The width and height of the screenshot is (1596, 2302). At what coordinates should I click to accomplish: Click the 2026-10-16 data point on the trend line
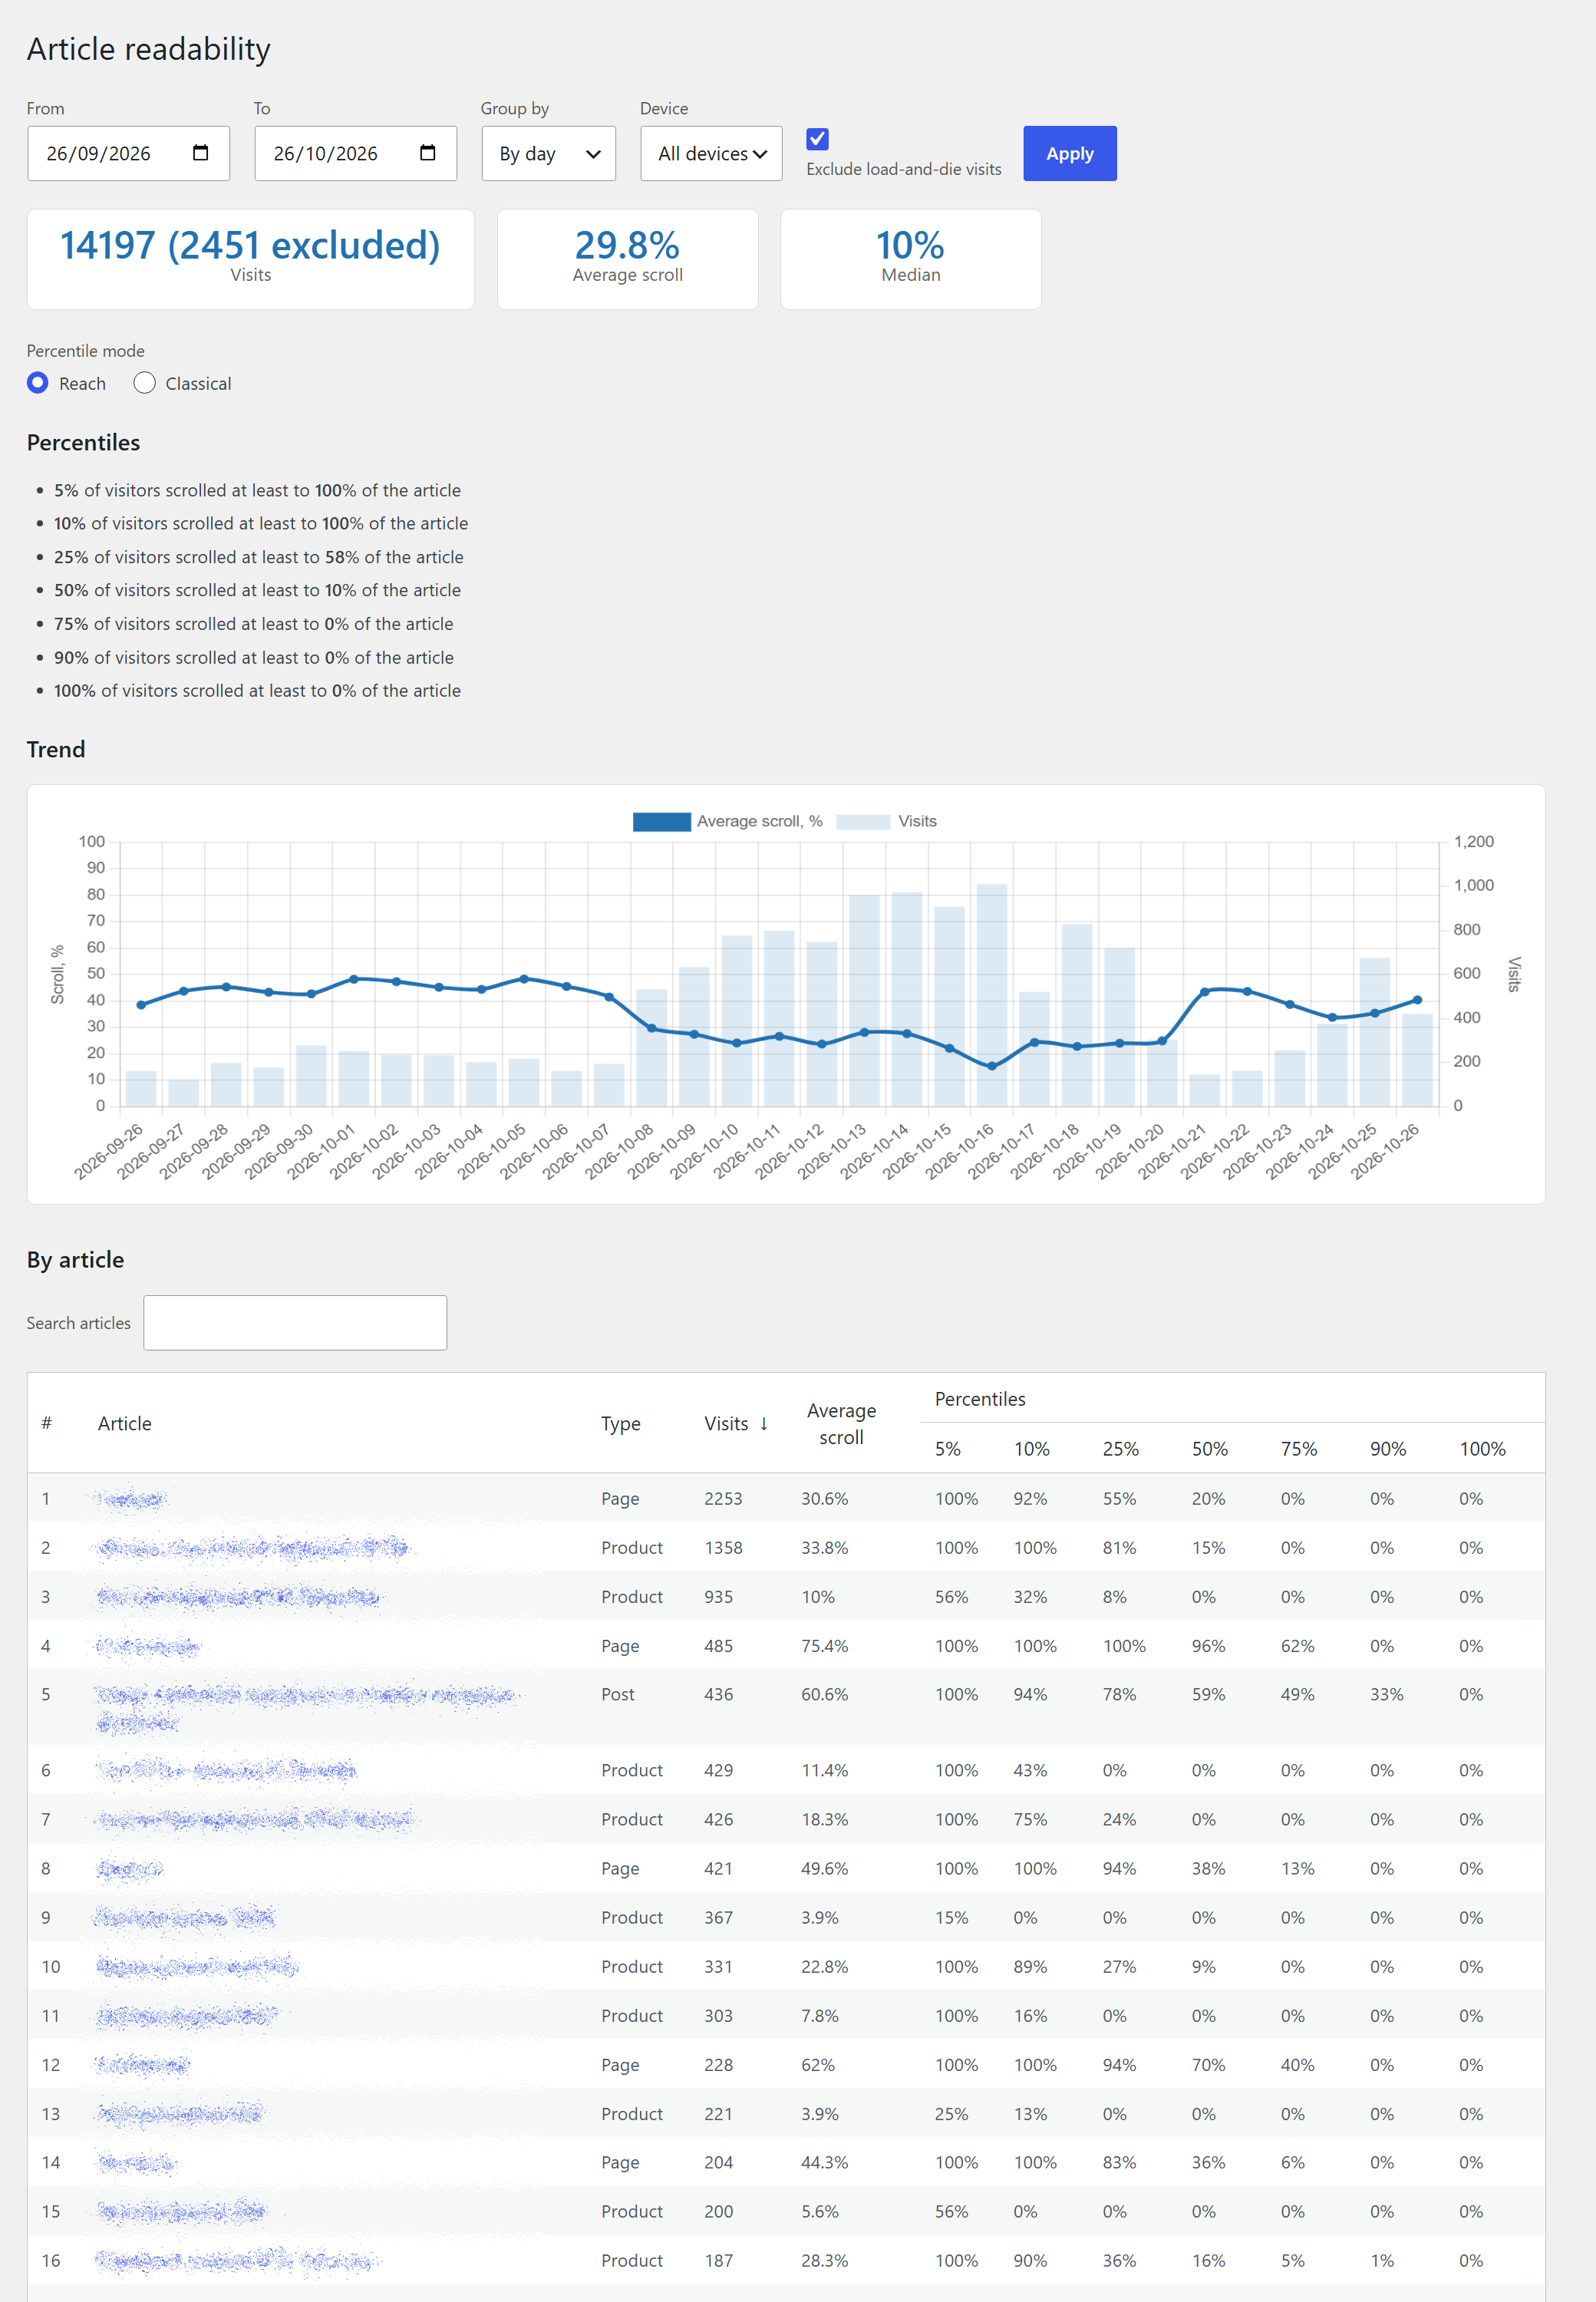tap(992, 1066)
